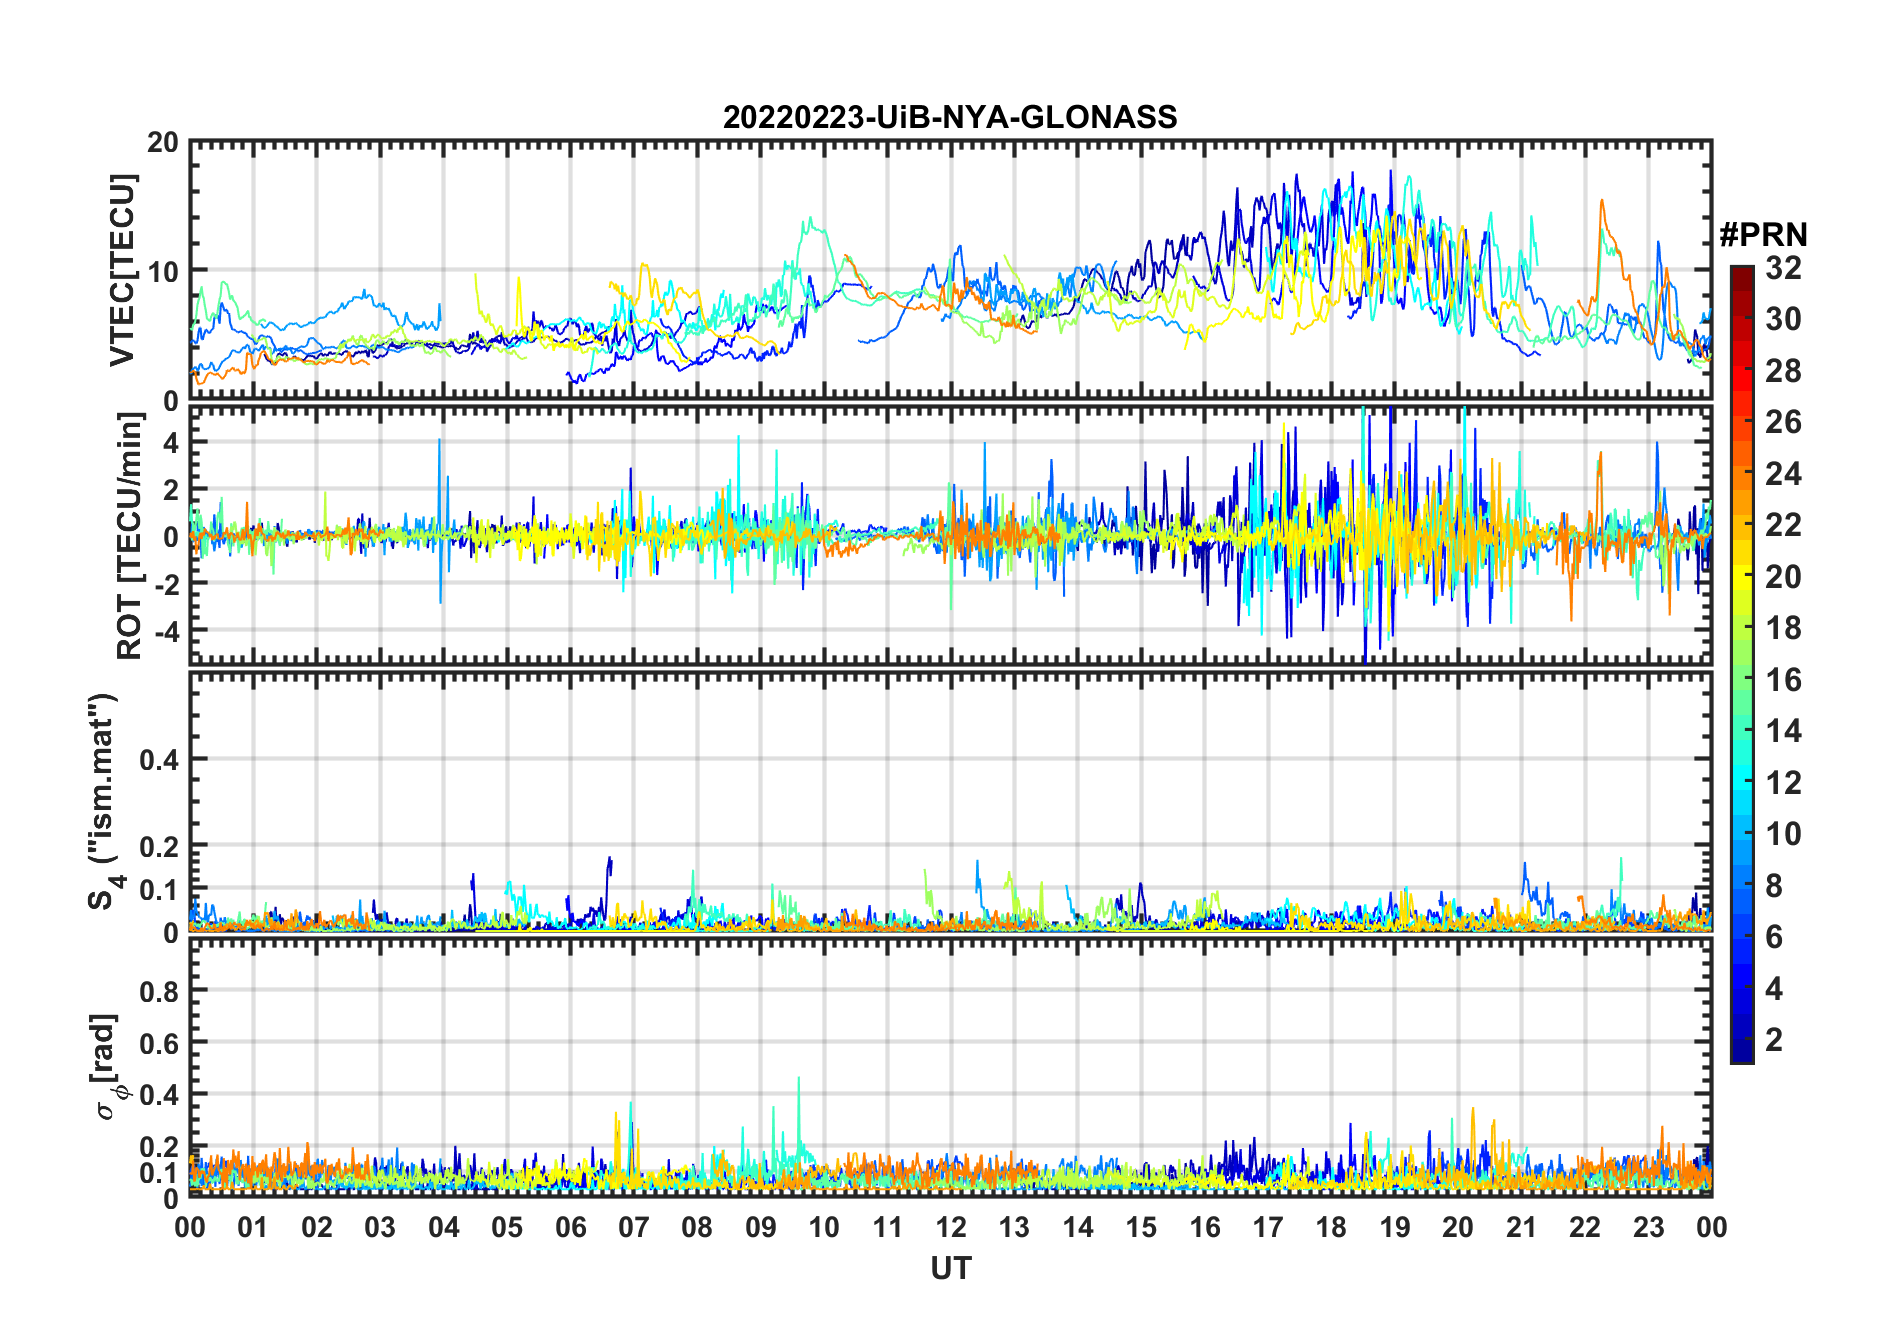Click the colorbar tick label 32

1783,268
